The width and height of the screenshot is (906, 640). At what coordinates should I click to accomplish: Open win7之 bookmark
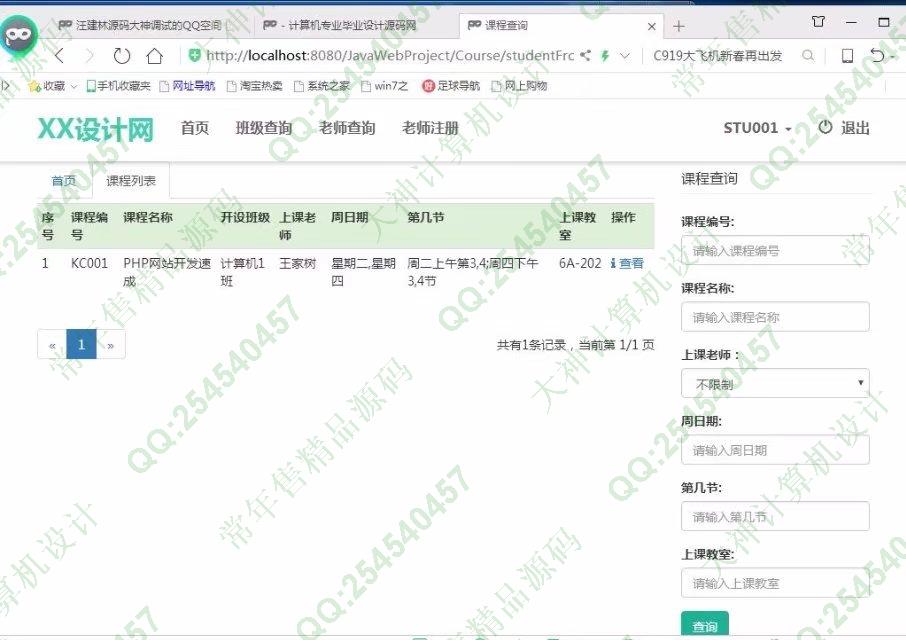pyautogui.click(x=384, y=86)
